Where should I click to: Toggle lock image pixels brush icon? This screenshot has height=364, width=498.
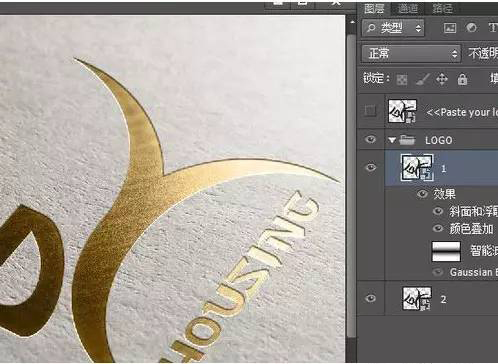coord(422,80)
